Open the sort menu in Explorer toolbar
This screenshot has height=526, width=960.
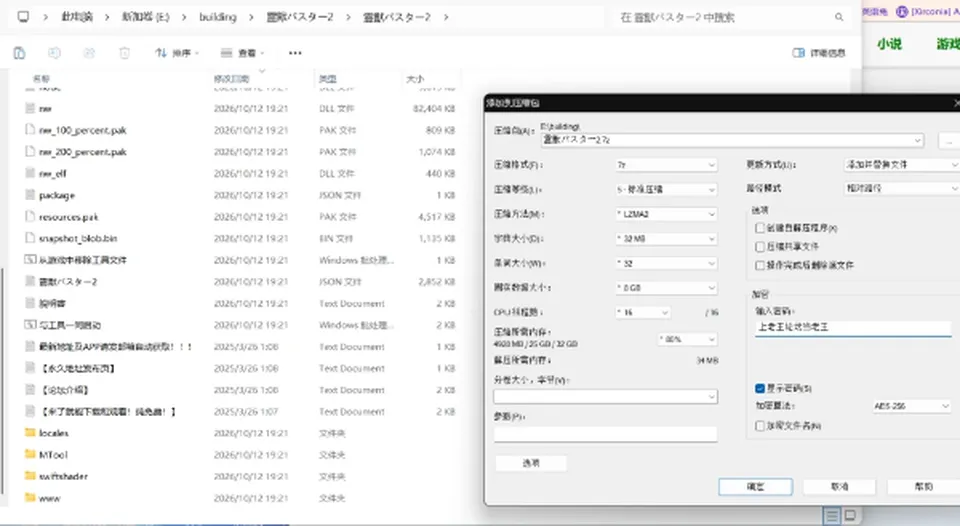(x=177, y=53)
